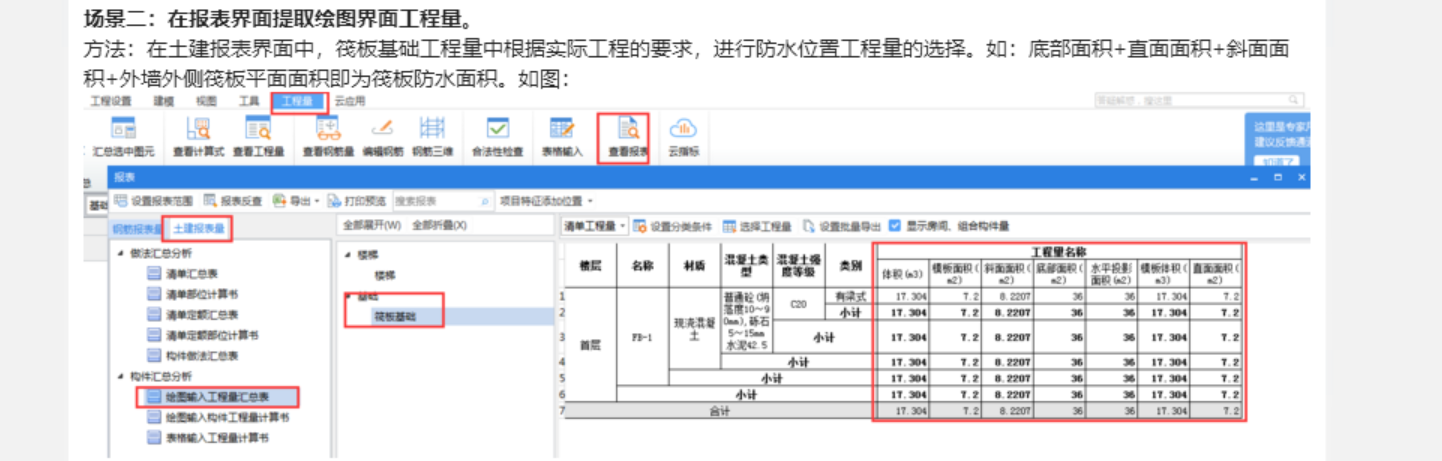The height and width of the screenshot is (461, 1442).
Task: Click the 合计 total row label
Action: 719,411
